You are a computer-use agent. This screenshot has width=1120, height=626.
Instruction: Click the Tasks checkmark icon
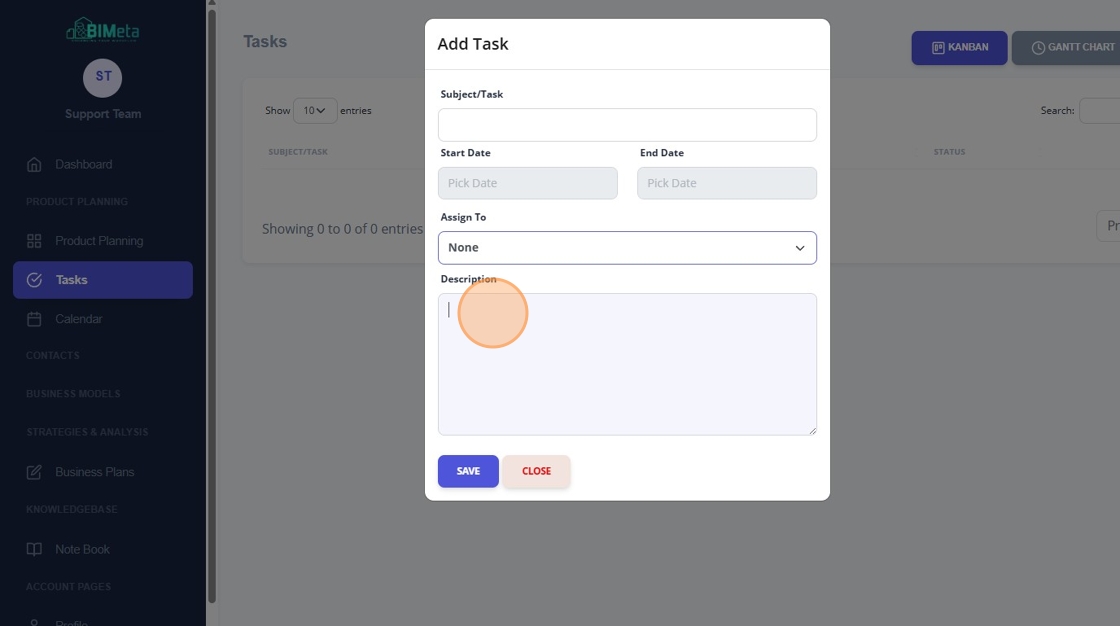(34, 280)
